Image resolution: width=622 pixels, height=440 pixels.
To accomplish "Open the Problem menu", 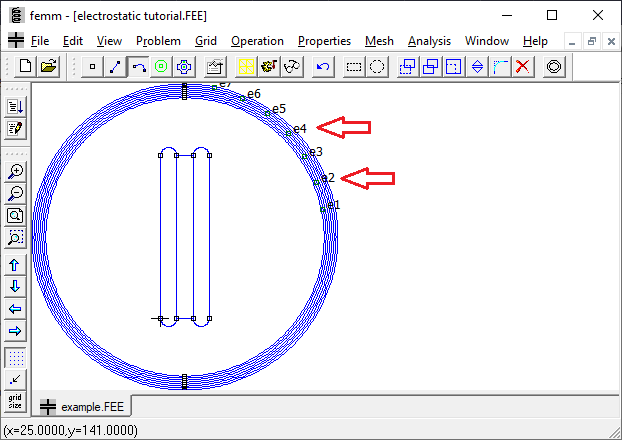I will pyautogui.click(x=158, y=41).
